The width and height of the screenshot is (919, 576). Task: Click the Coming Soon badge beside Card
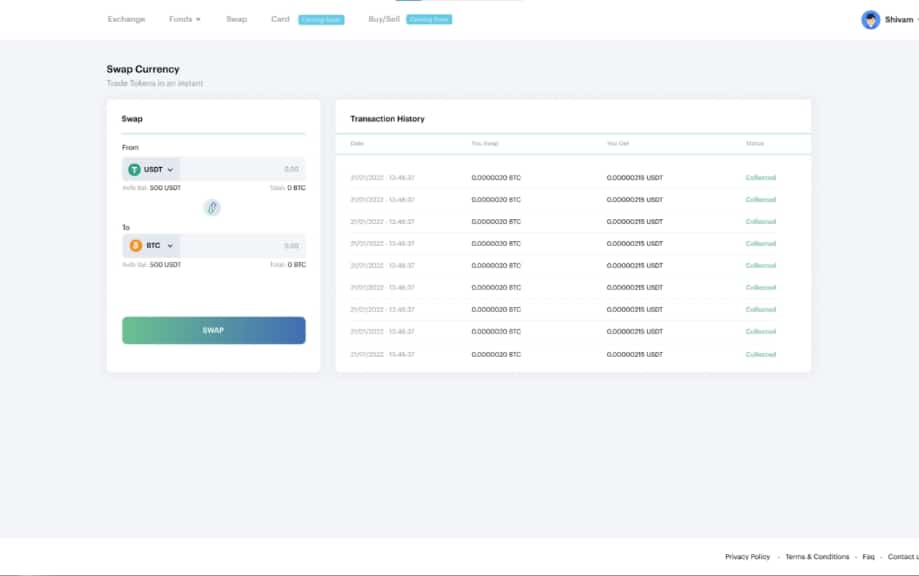tap(321, 20)
